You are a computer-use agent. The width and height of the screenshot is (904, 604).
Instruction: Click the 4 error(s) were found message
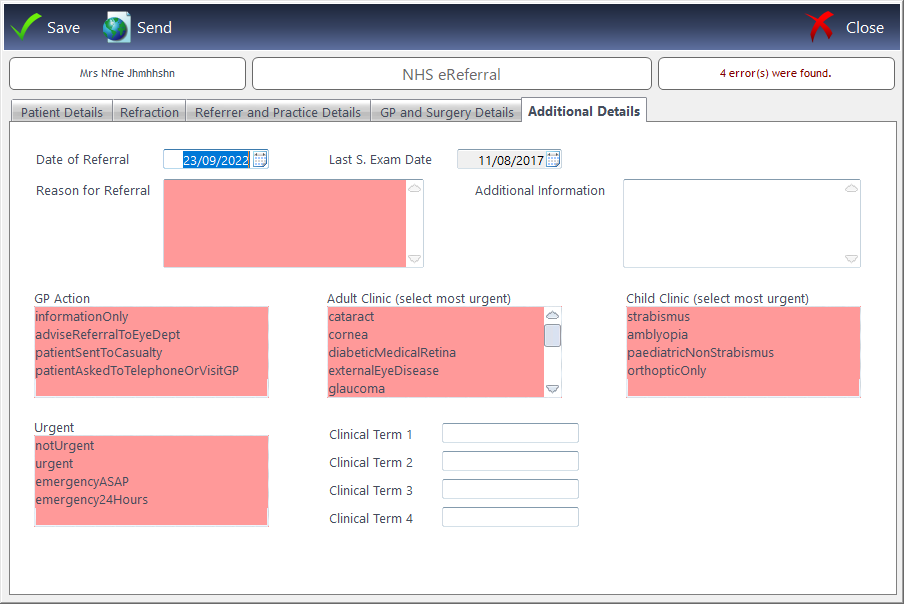pyautogui.click(x=776, y=73)
